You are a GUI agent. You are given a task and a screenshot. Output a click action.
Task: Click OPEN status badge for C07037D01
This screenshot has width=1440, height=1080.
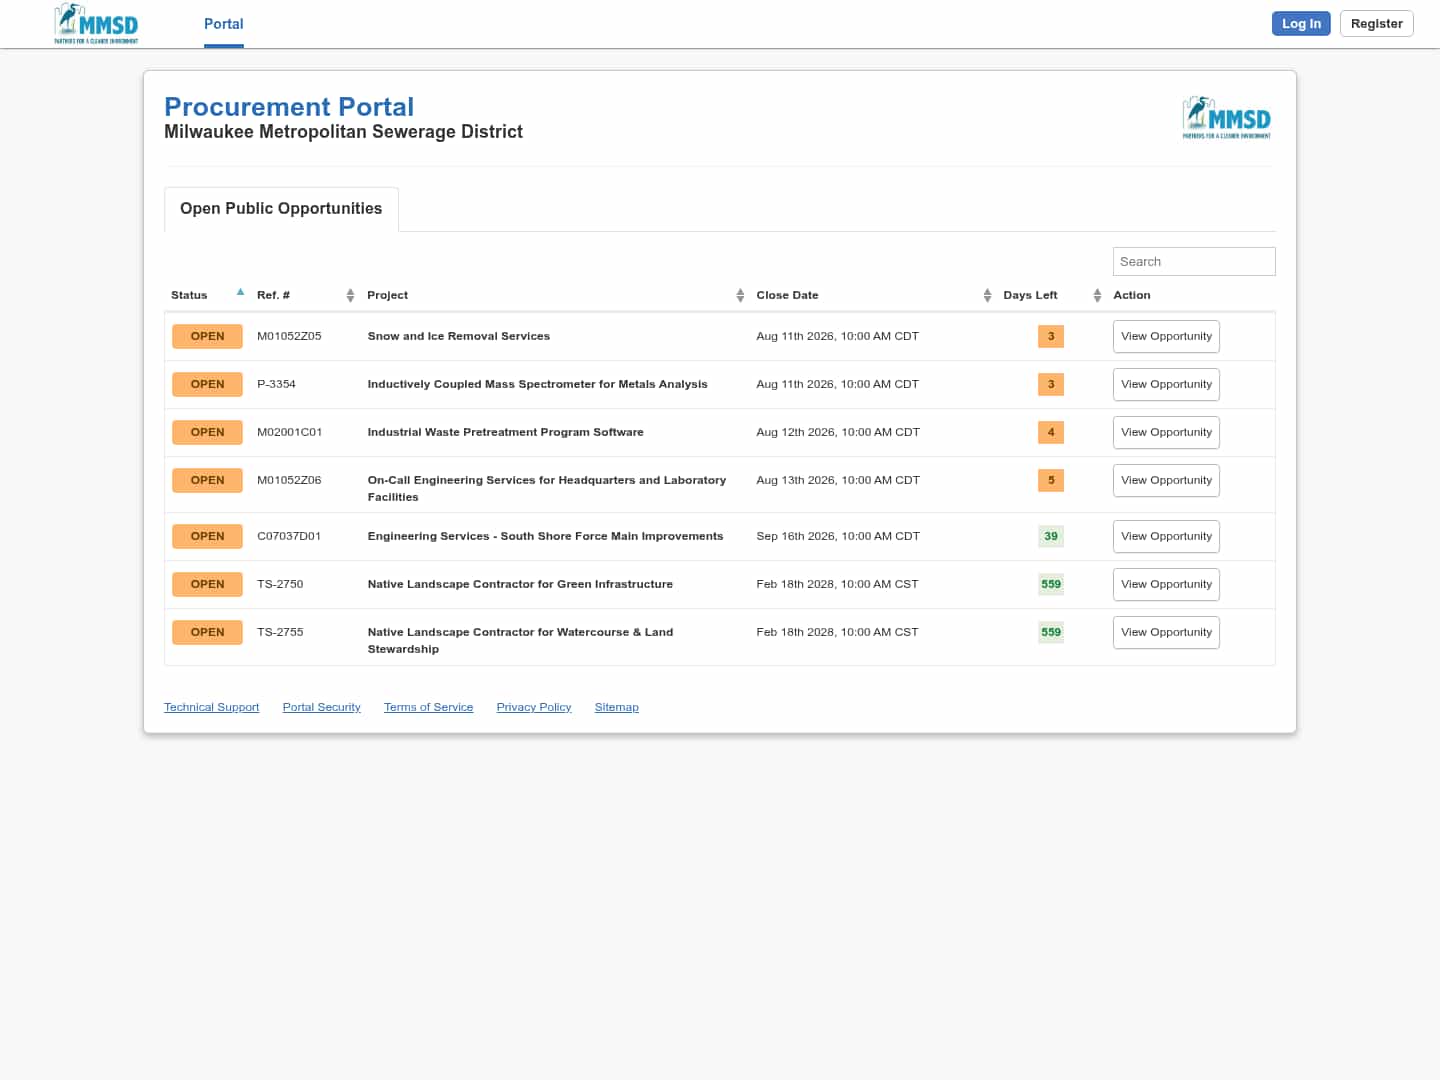point(207,536)
